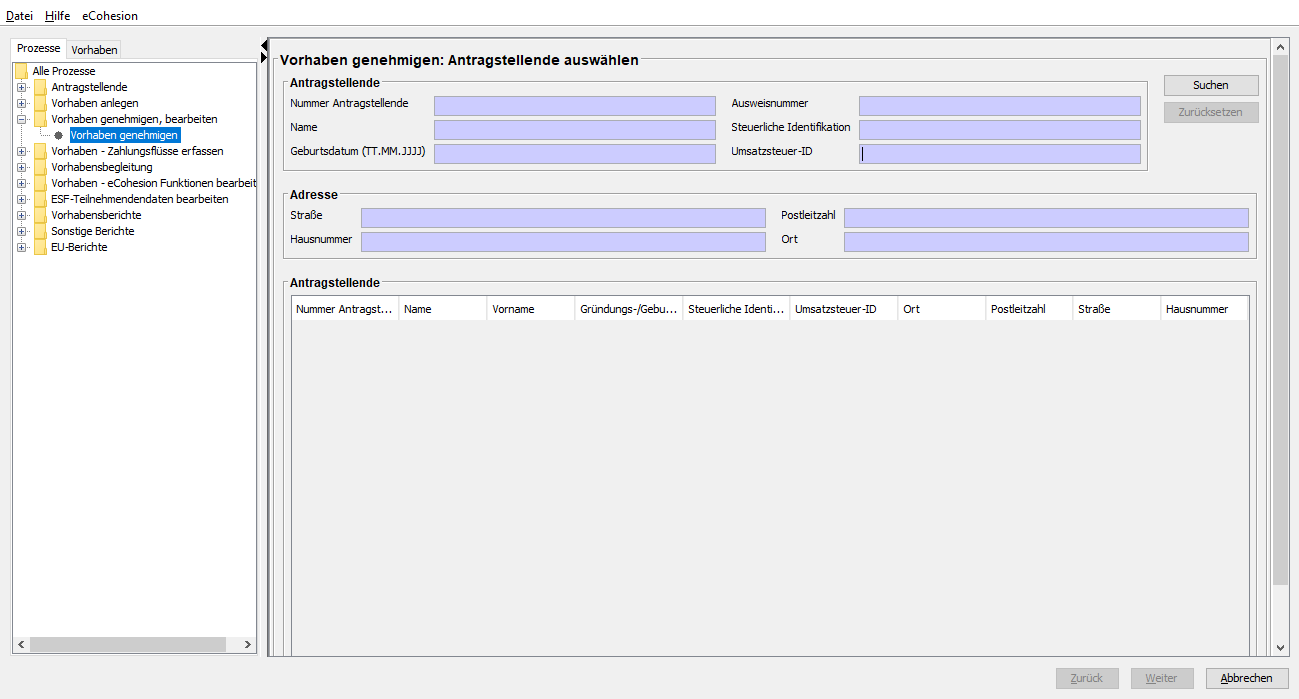Open the Datei menu
The height and width of the screenshot is (699, 1299).
(19, 16)
